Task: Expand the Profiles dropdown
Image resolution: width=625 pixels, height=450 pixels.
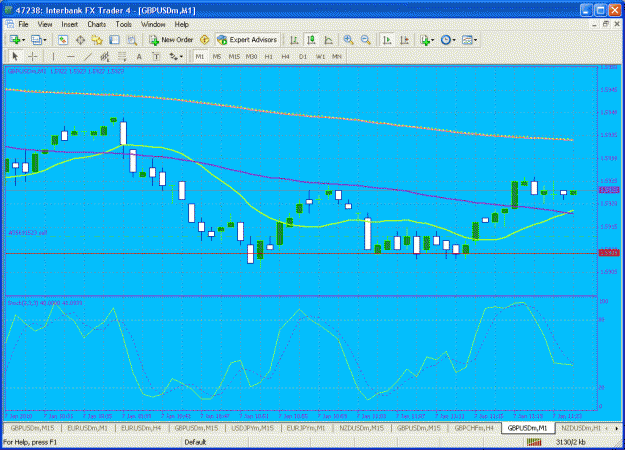Action: click(45, 40)
